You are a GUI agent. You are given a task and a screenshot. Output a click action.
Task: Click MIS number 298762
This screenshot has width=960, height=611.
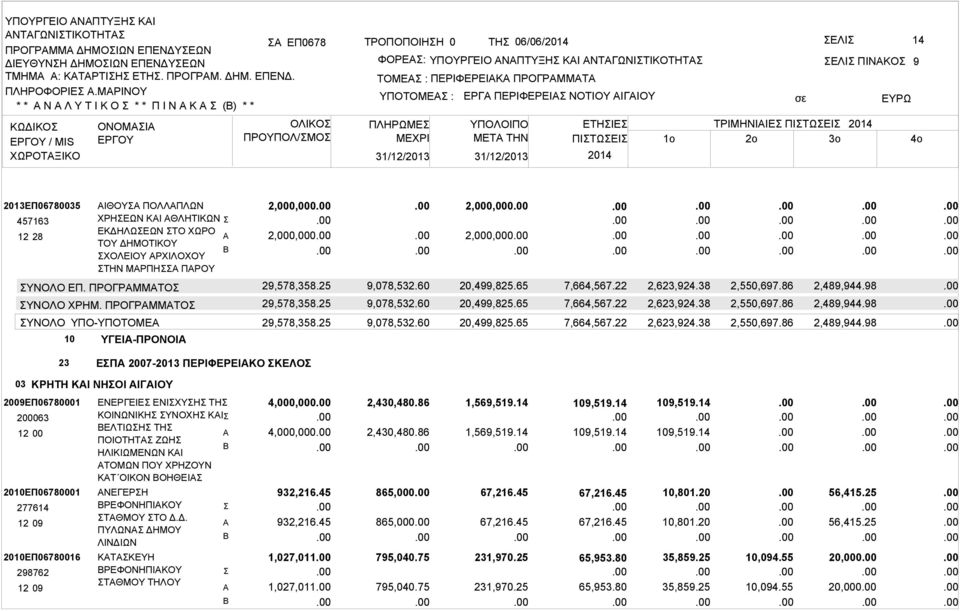pos(32,572)
